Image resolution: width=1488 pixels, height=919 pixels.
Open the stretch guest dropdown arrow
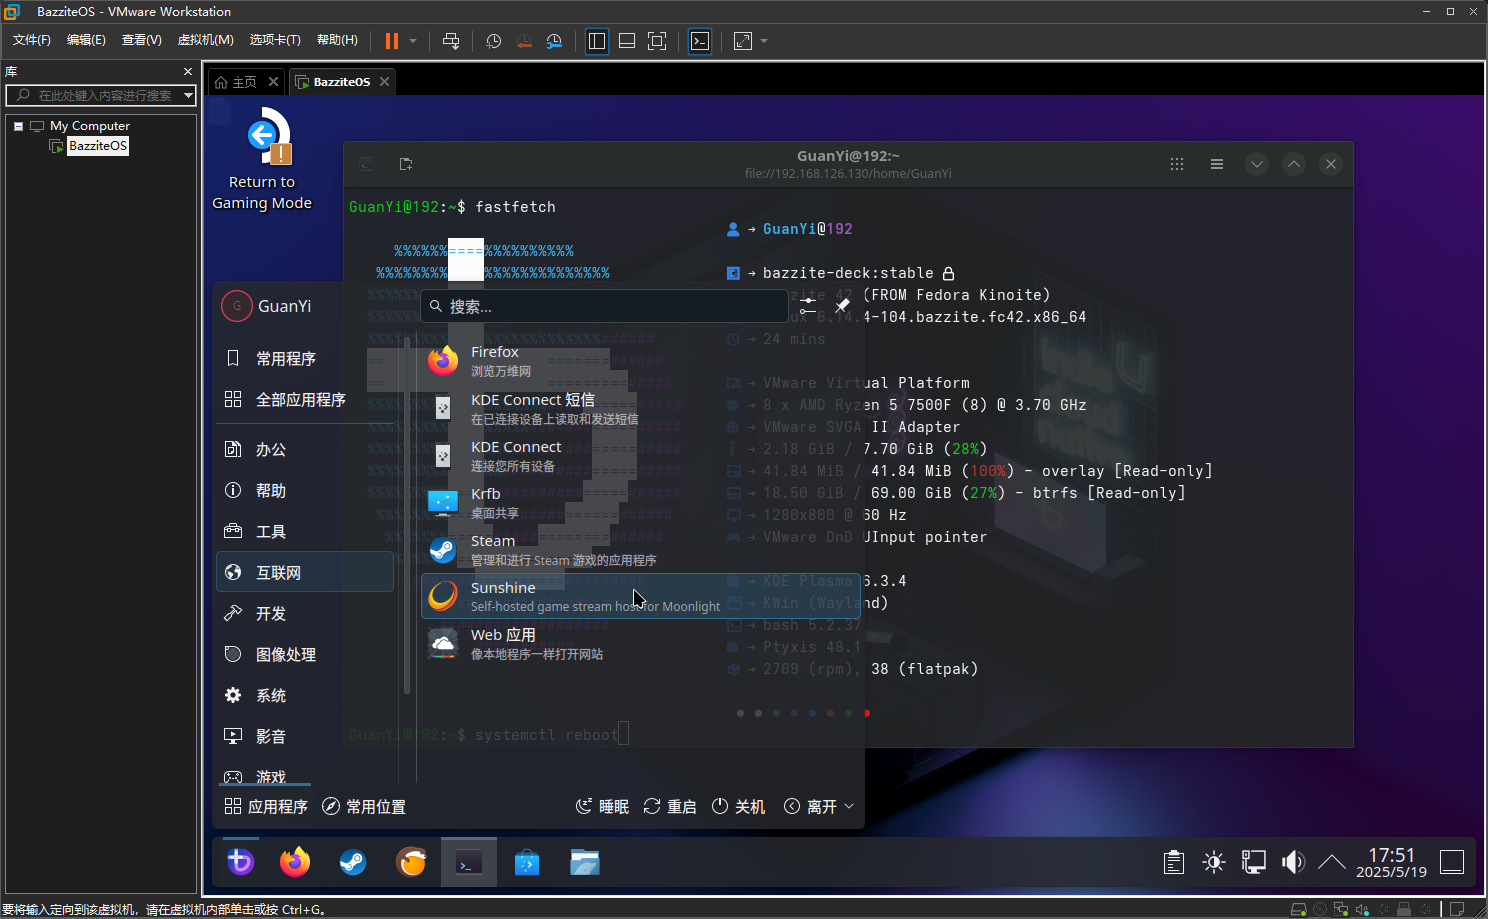(x=764, y=41)
